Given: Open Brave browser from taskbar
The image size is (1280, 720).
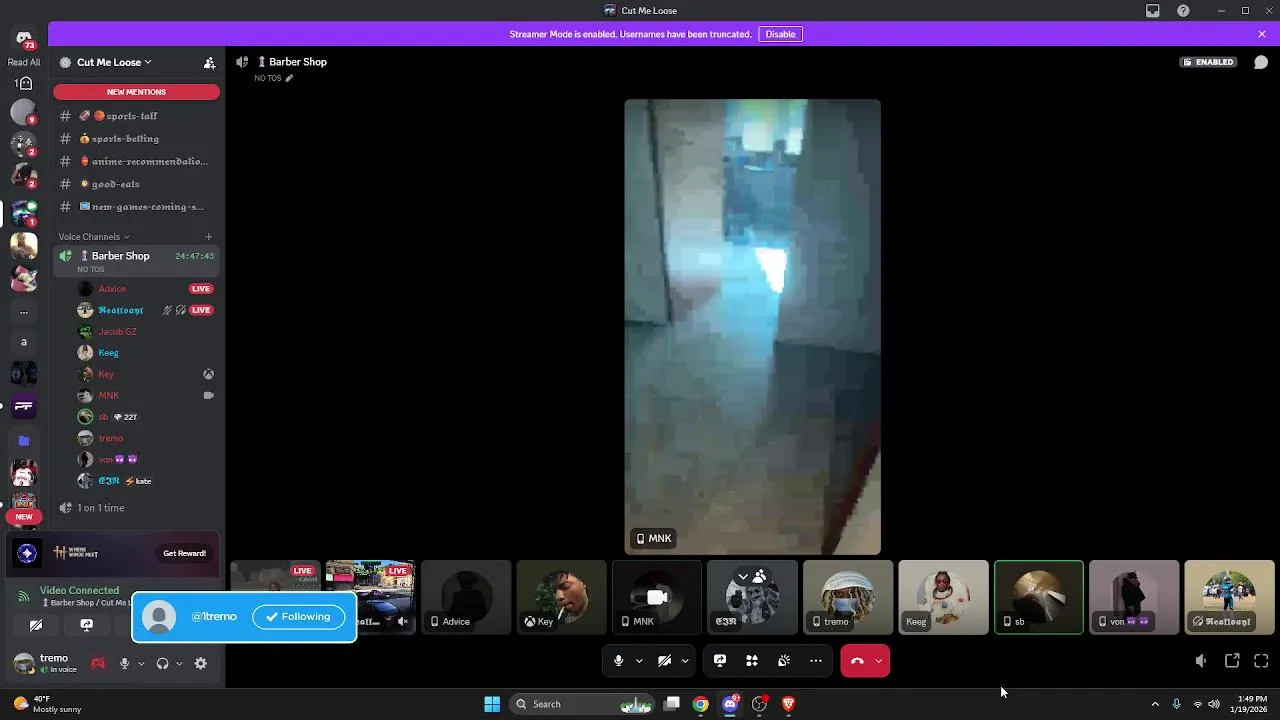Looking at the screenshot, I should point(788,704).
